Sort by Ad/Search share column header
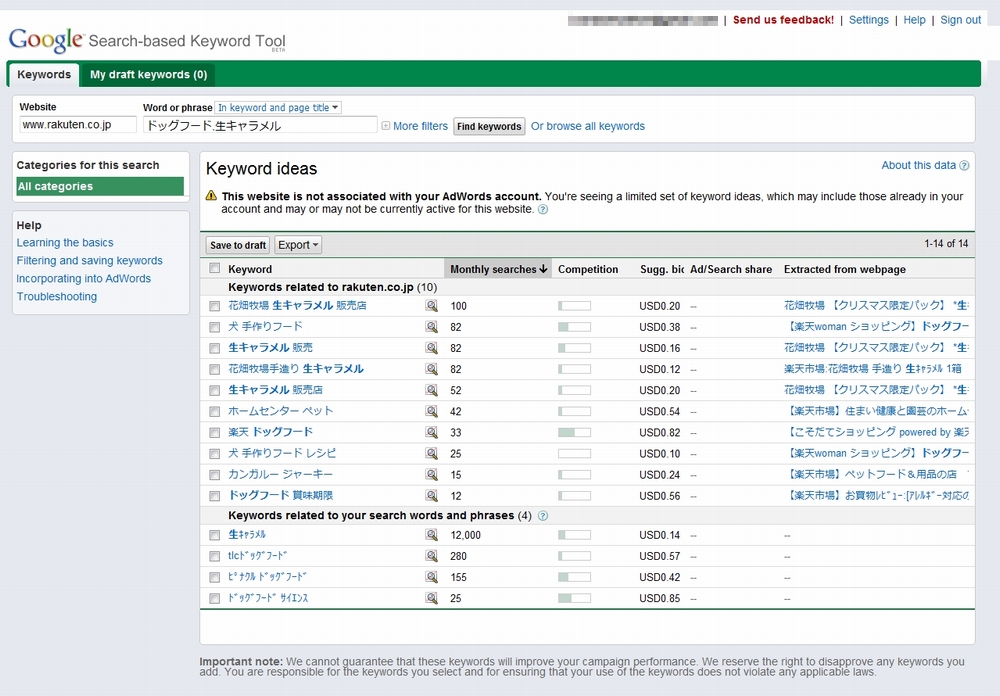The width and height of the screenshot is (1000, 696). 731,269
